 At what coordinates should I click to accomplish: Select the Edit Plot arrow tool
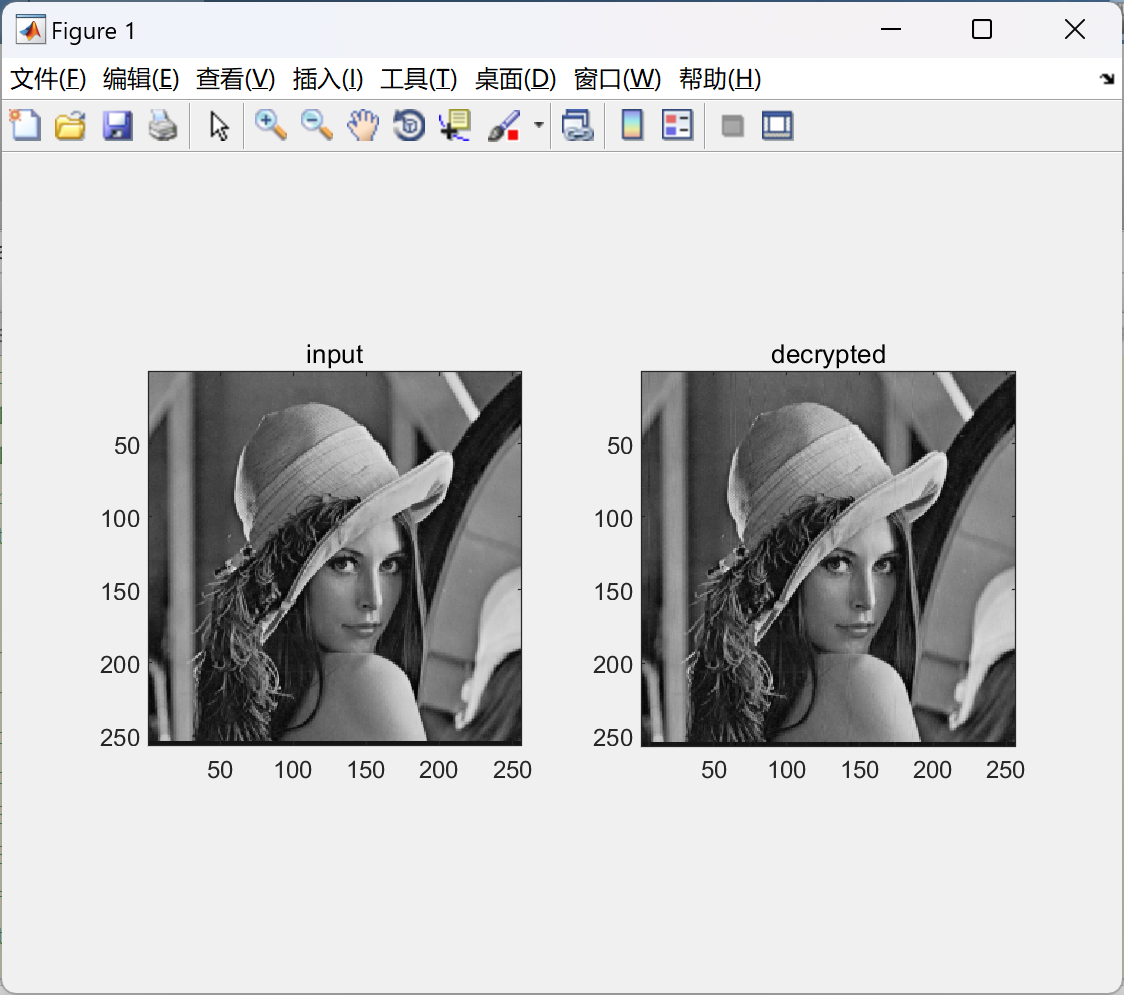click(x=219, y=125)
